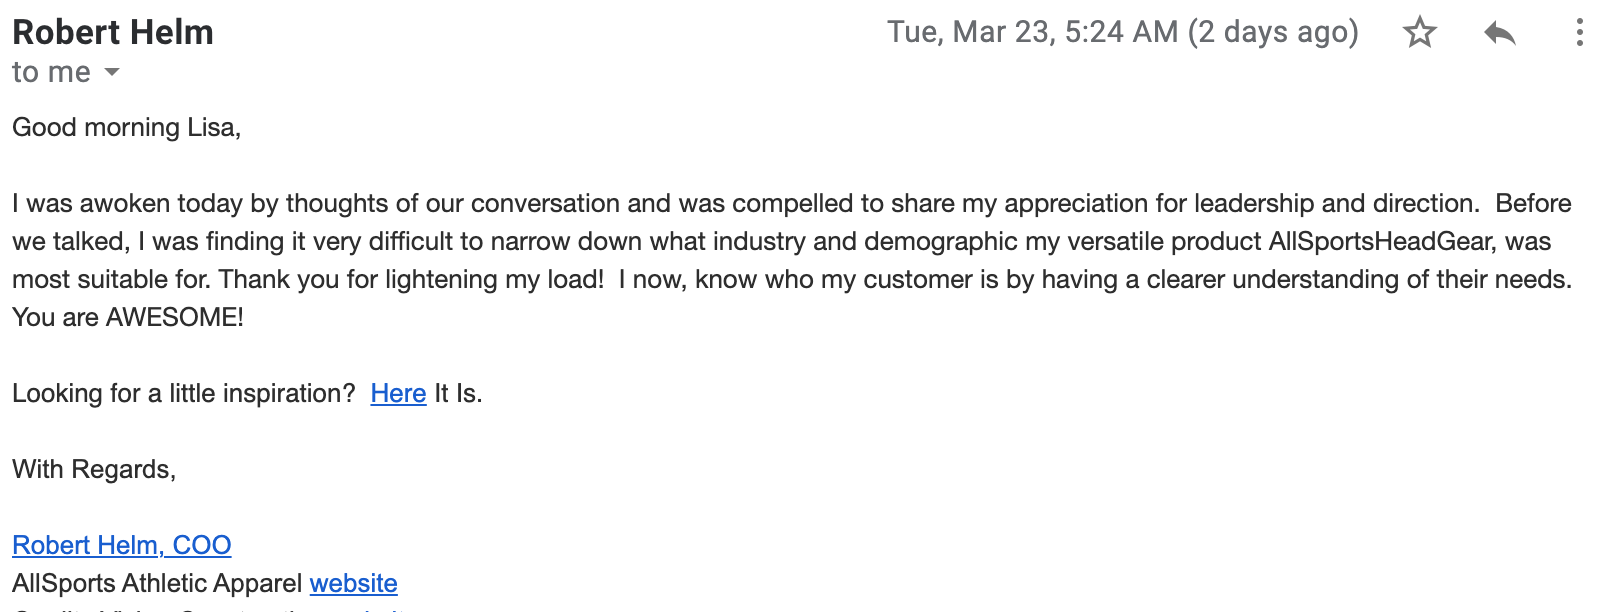Click the '(2 days ago)' relative date
The width and height of the screenshot is (1602, 612).
coord(1273,32)
